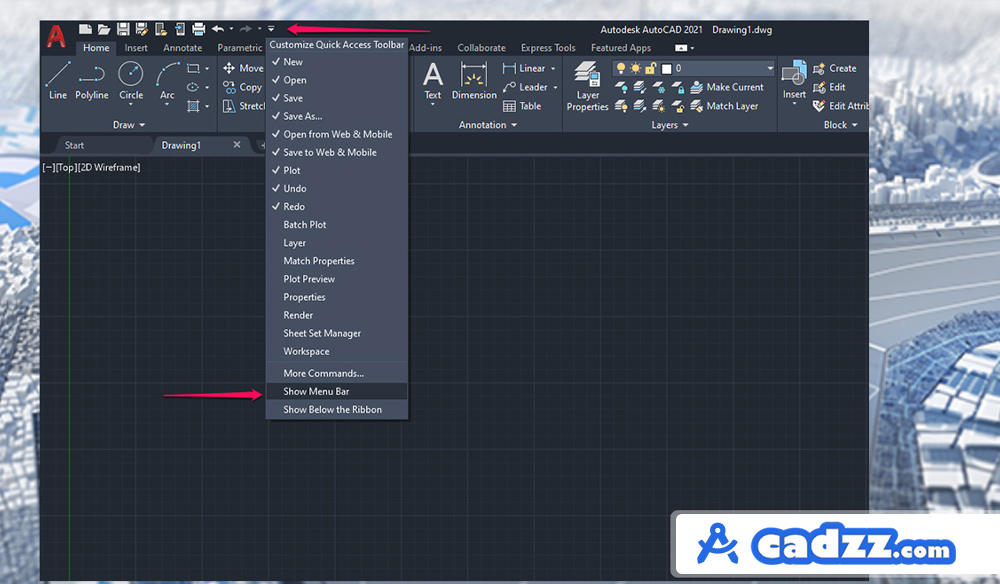The image size is (1000, 584).
Task: Close the Drawing1 file tab
Action: tap(237, 145)
